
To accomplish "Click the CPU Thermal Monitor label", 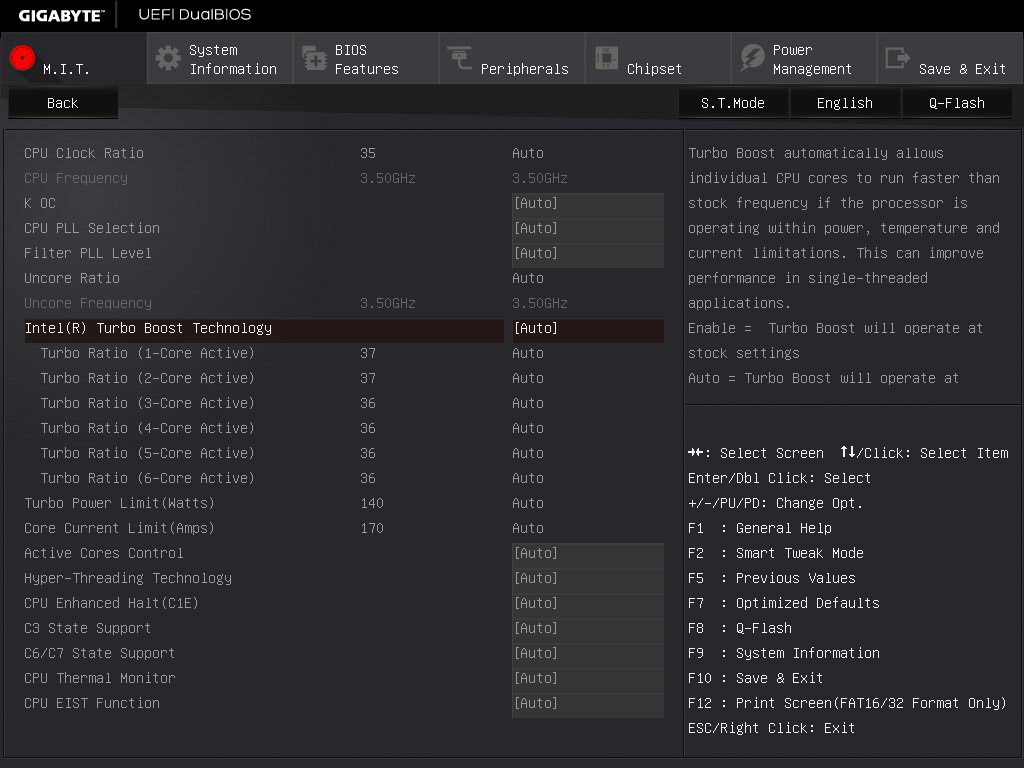I will click(100, 679).
